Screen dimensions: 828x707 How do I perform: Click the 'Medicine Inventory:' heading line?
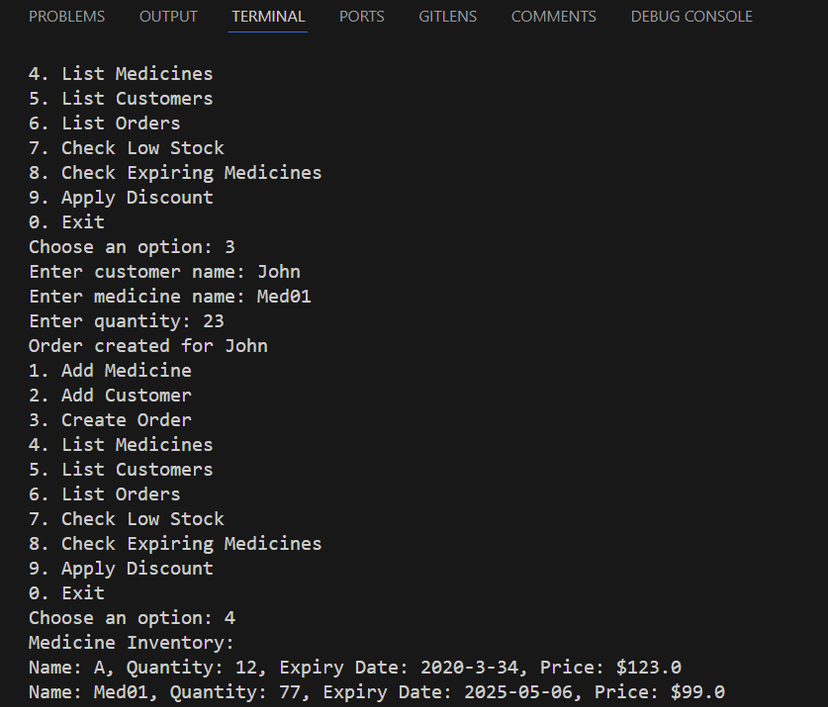click(131, 643)
